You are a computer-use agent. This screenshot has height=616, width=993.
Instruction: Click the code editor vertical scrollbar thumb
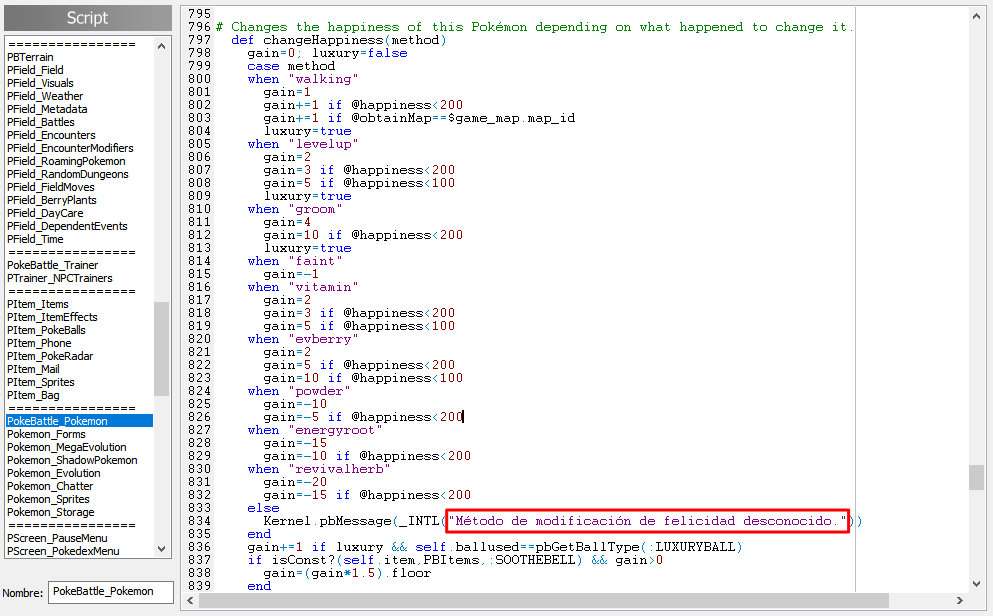point(977,477)
